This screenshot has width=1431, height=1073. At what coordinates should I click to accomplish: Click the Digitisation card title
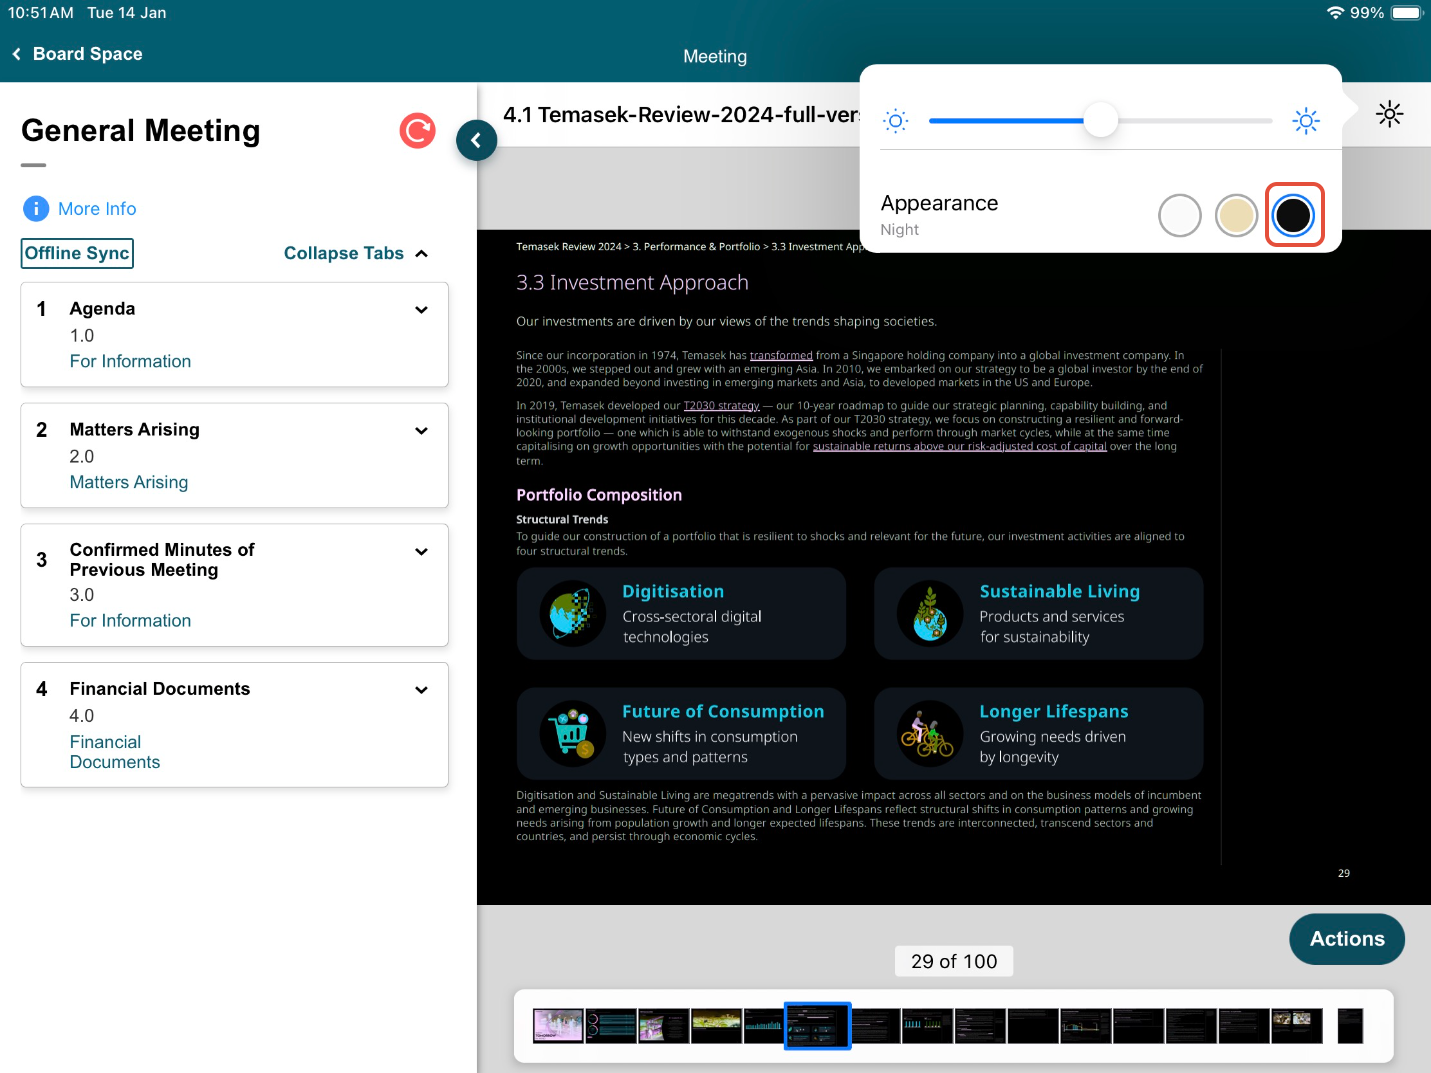point(673,591)
